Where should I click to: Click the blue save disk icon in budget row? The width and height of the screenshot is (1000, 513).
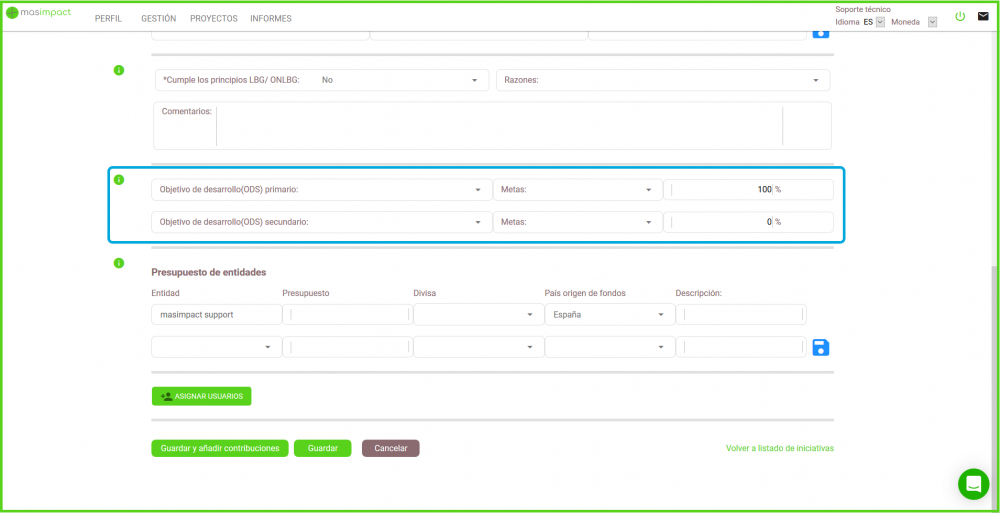(x=821, y=347)
